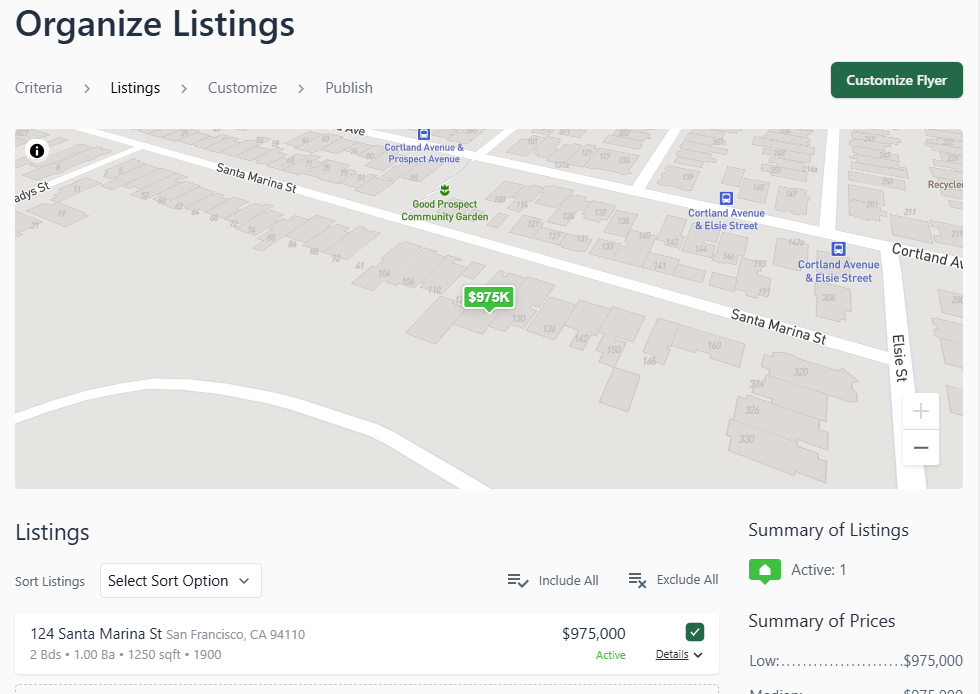Click the map info icon

pyautogui.click(x=37, y=151)
